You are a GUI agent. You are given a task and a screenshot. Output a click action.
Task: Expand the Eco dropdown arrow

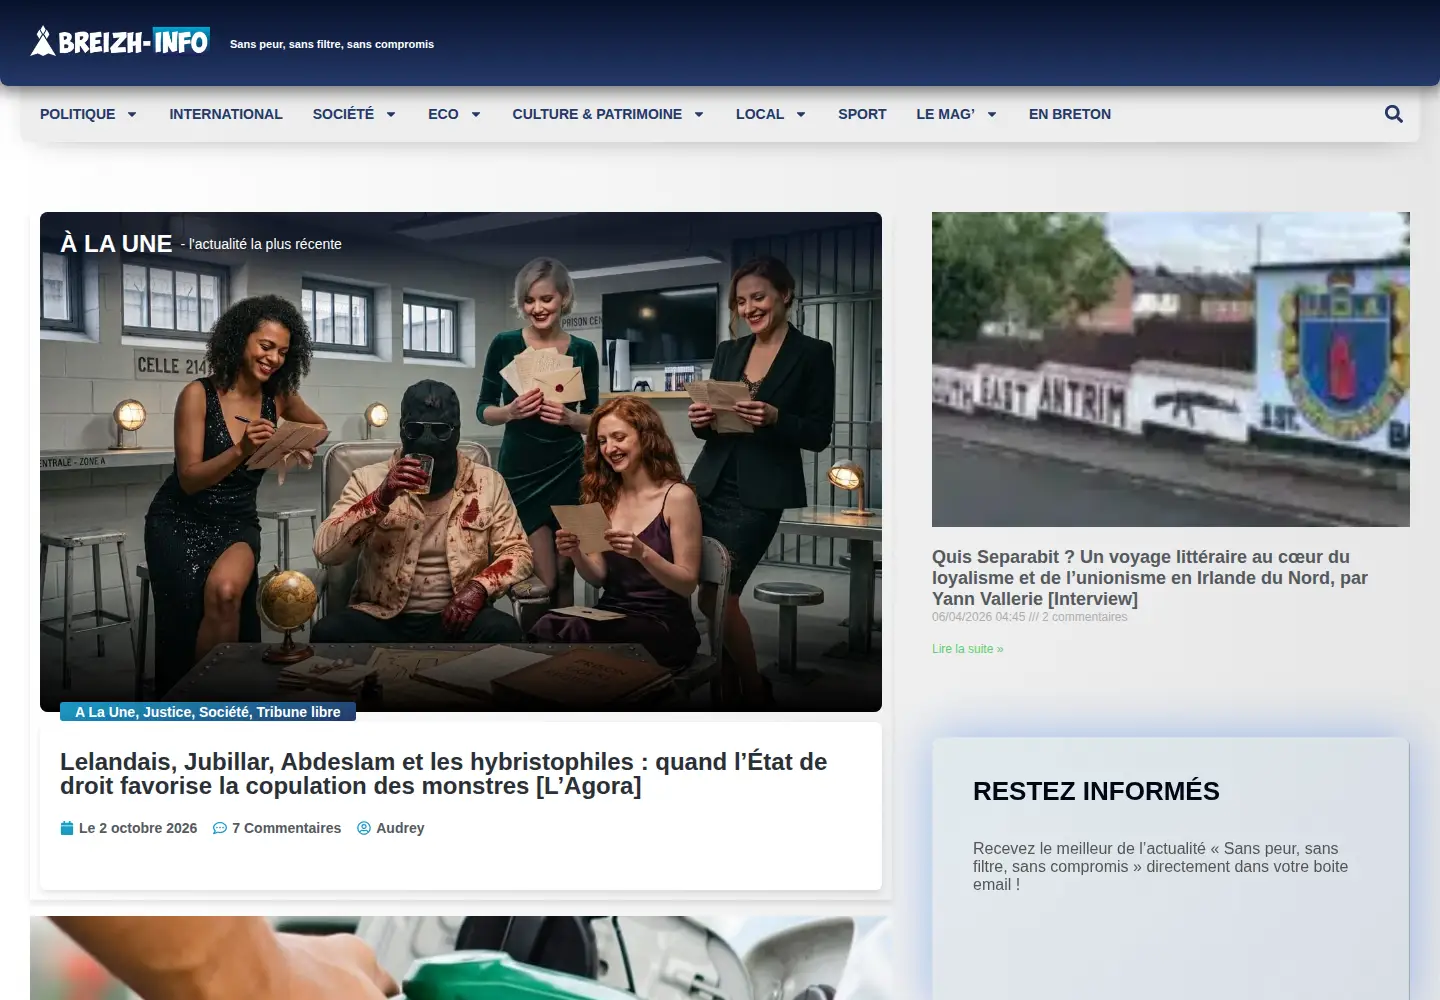coord(476,114)
